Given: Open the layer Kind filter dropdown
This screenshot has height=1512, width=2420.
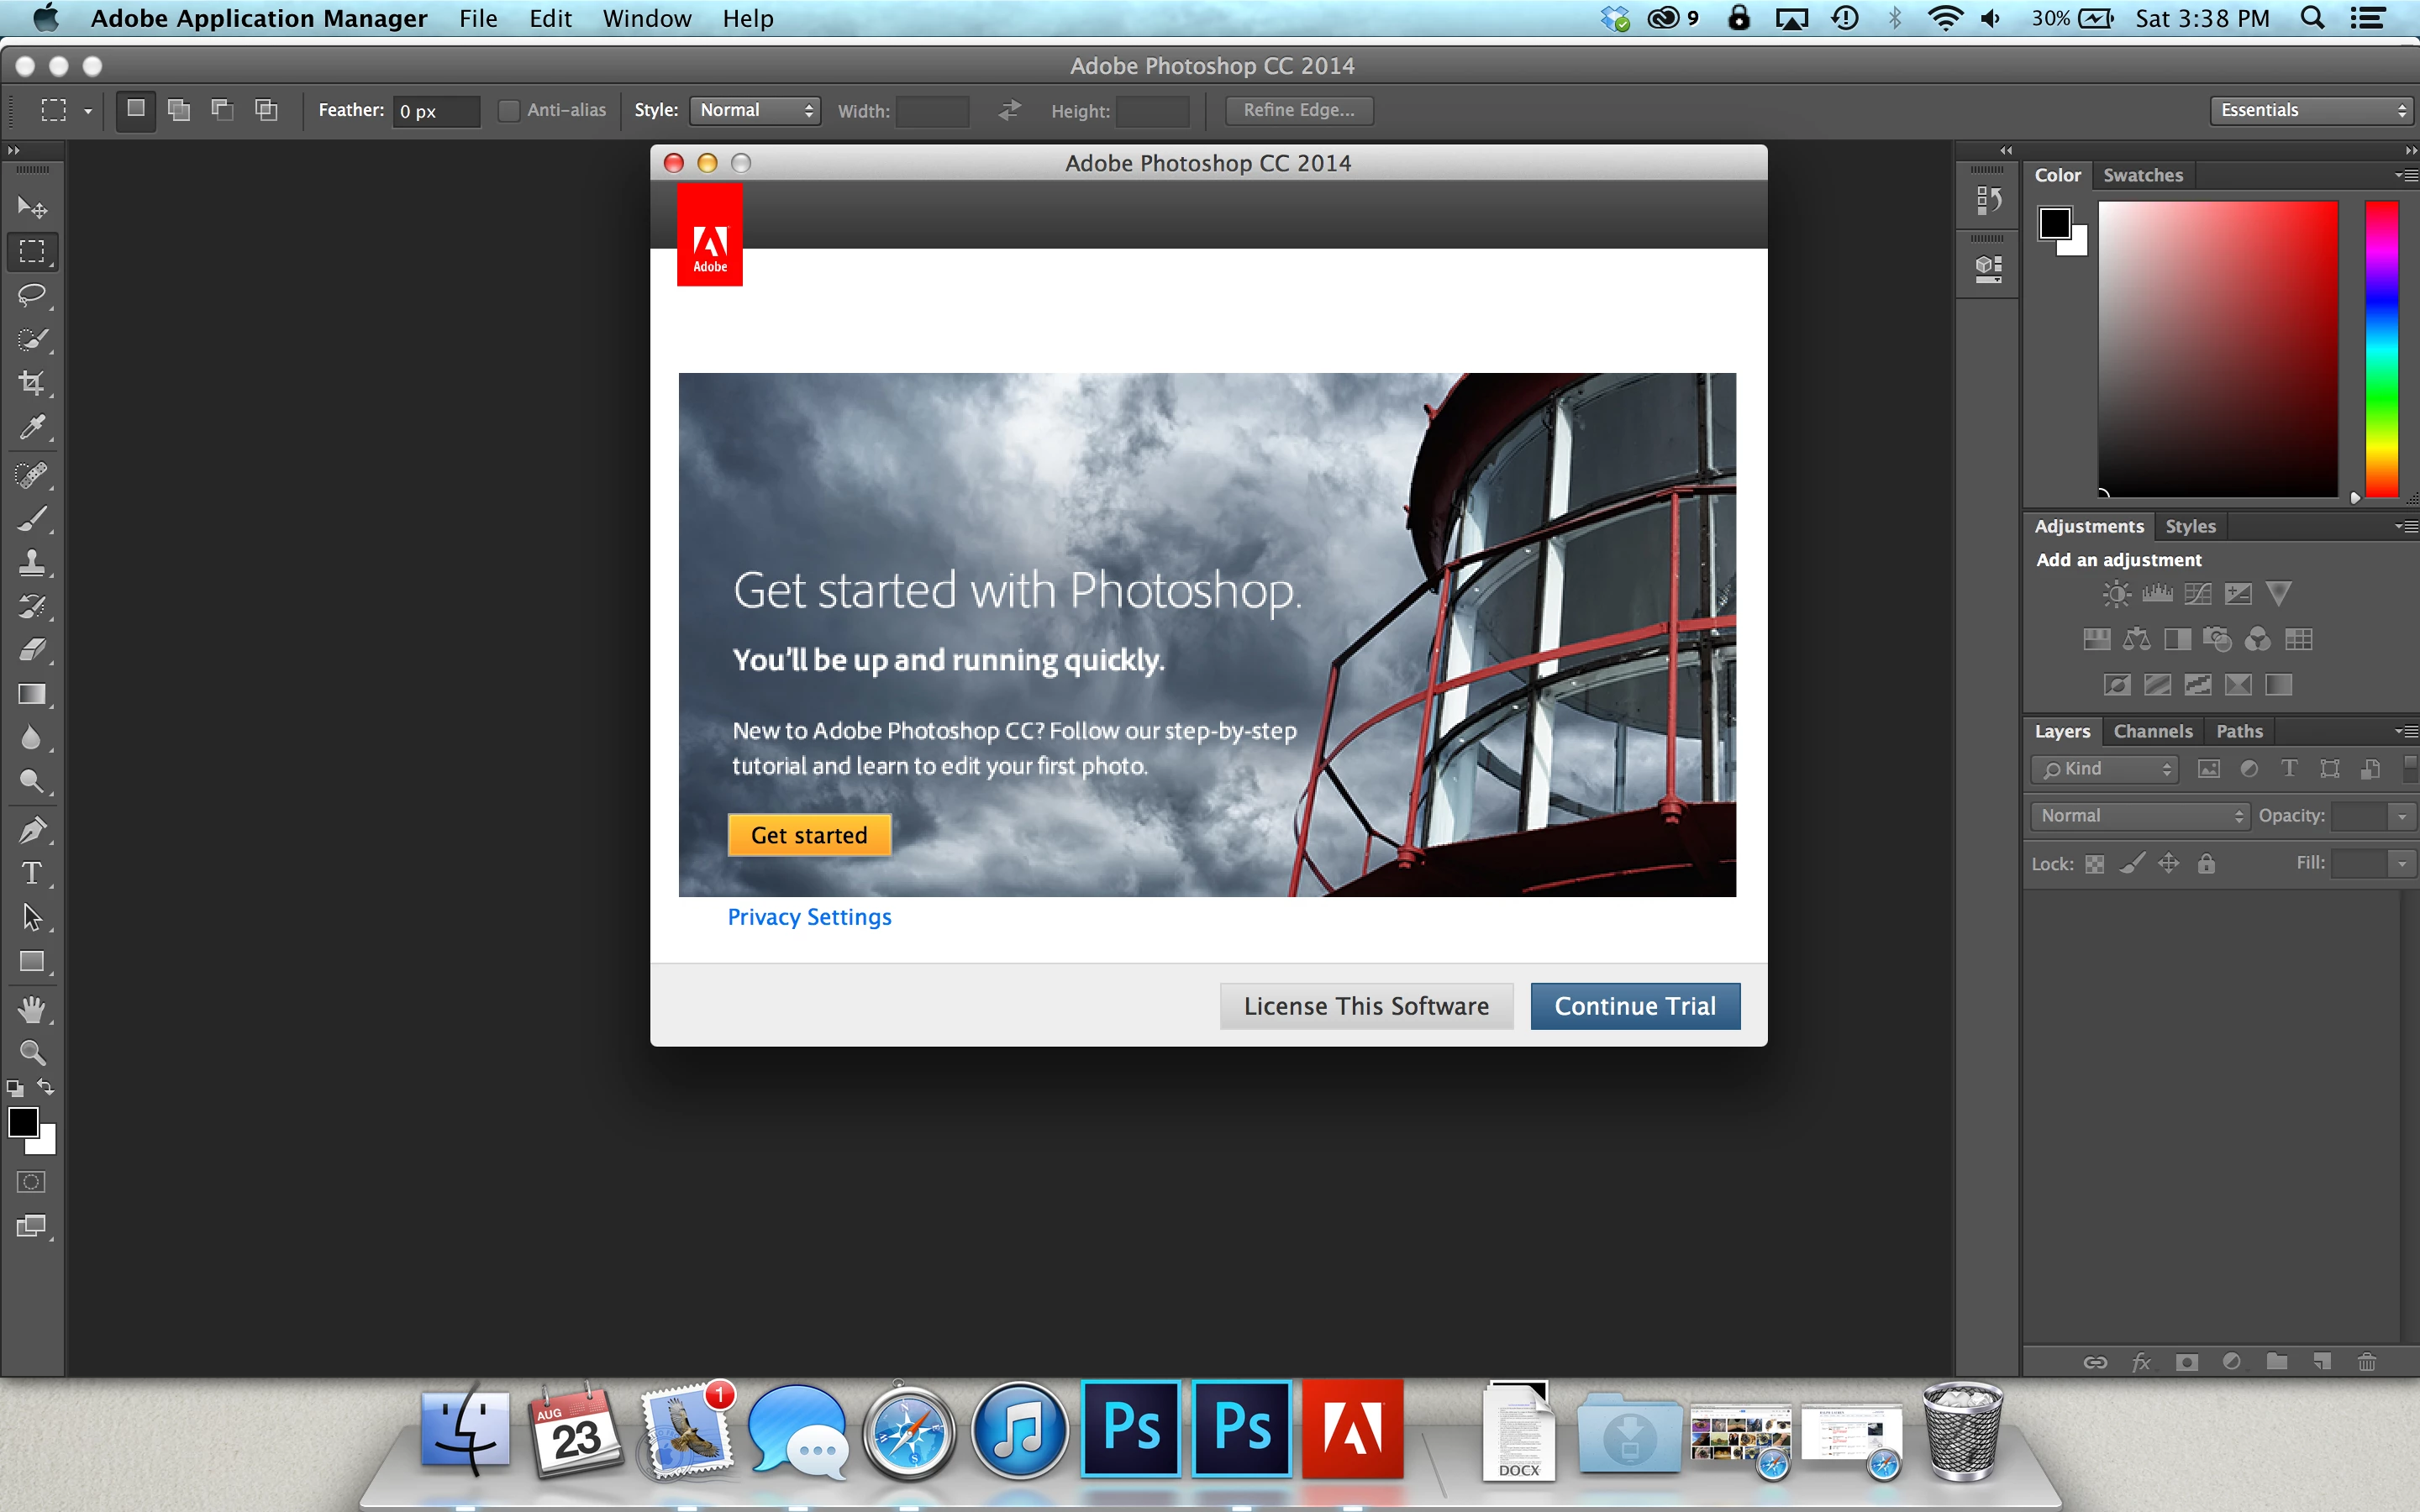Looking at the screenshot, I should (2105, 769).
